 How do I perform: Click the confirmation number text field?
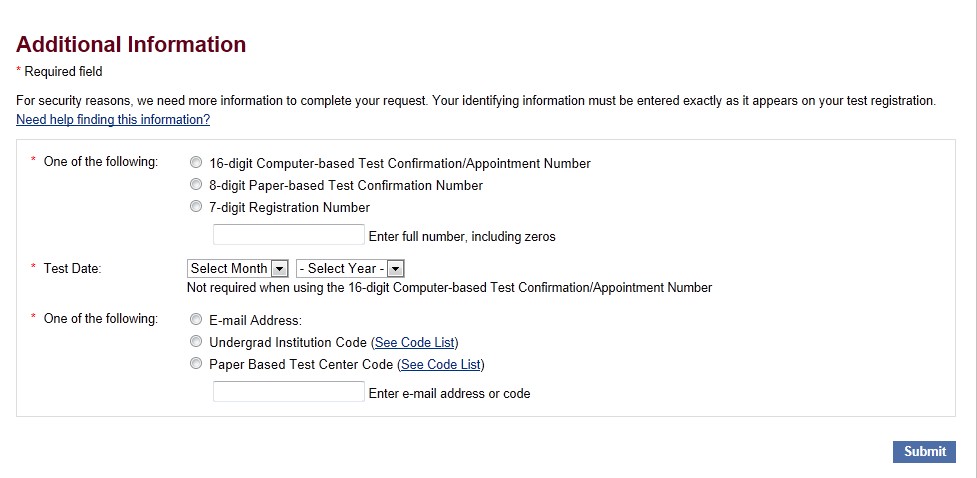[289, 235]
